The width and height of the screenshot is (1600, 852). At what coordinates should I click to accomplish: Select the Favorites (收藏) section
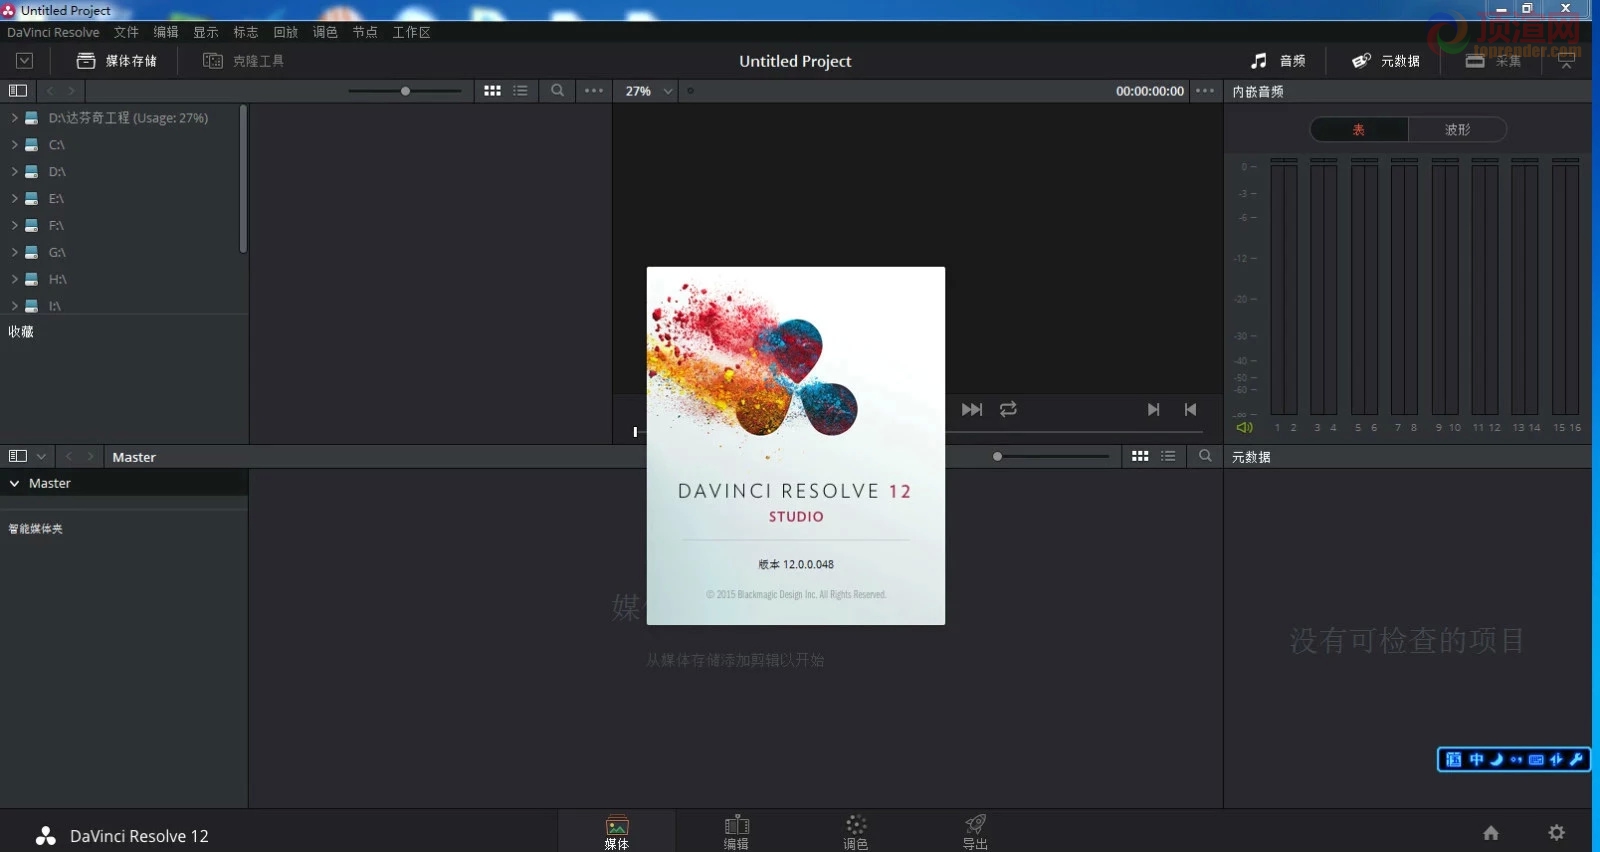point(21,332)
